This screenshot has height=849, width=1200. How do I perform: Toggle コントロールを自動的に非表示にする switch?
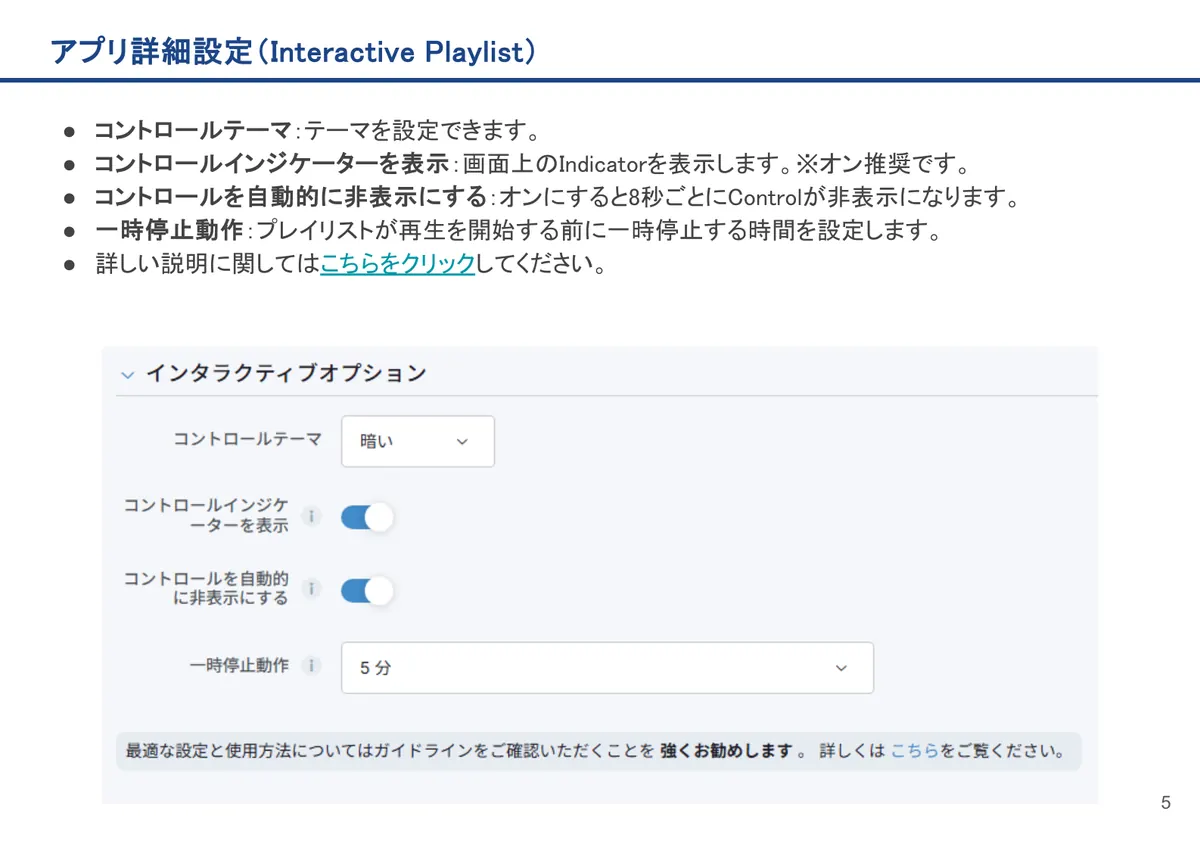point(367,590)
